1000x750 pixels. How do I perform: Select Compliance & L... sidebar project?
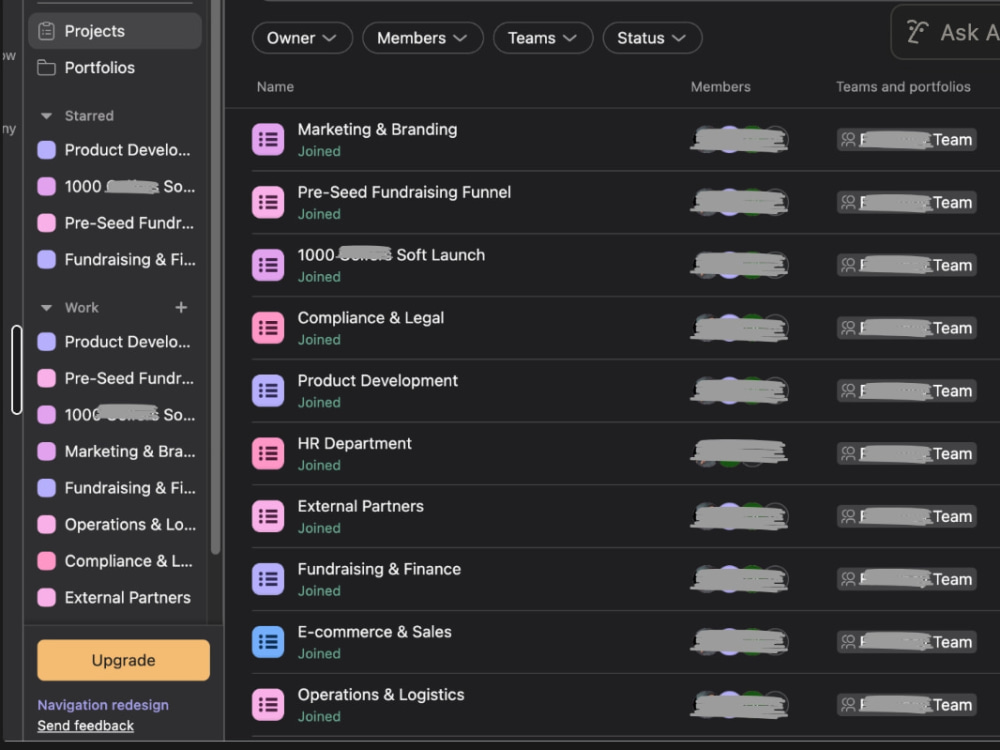click(115, 561)
